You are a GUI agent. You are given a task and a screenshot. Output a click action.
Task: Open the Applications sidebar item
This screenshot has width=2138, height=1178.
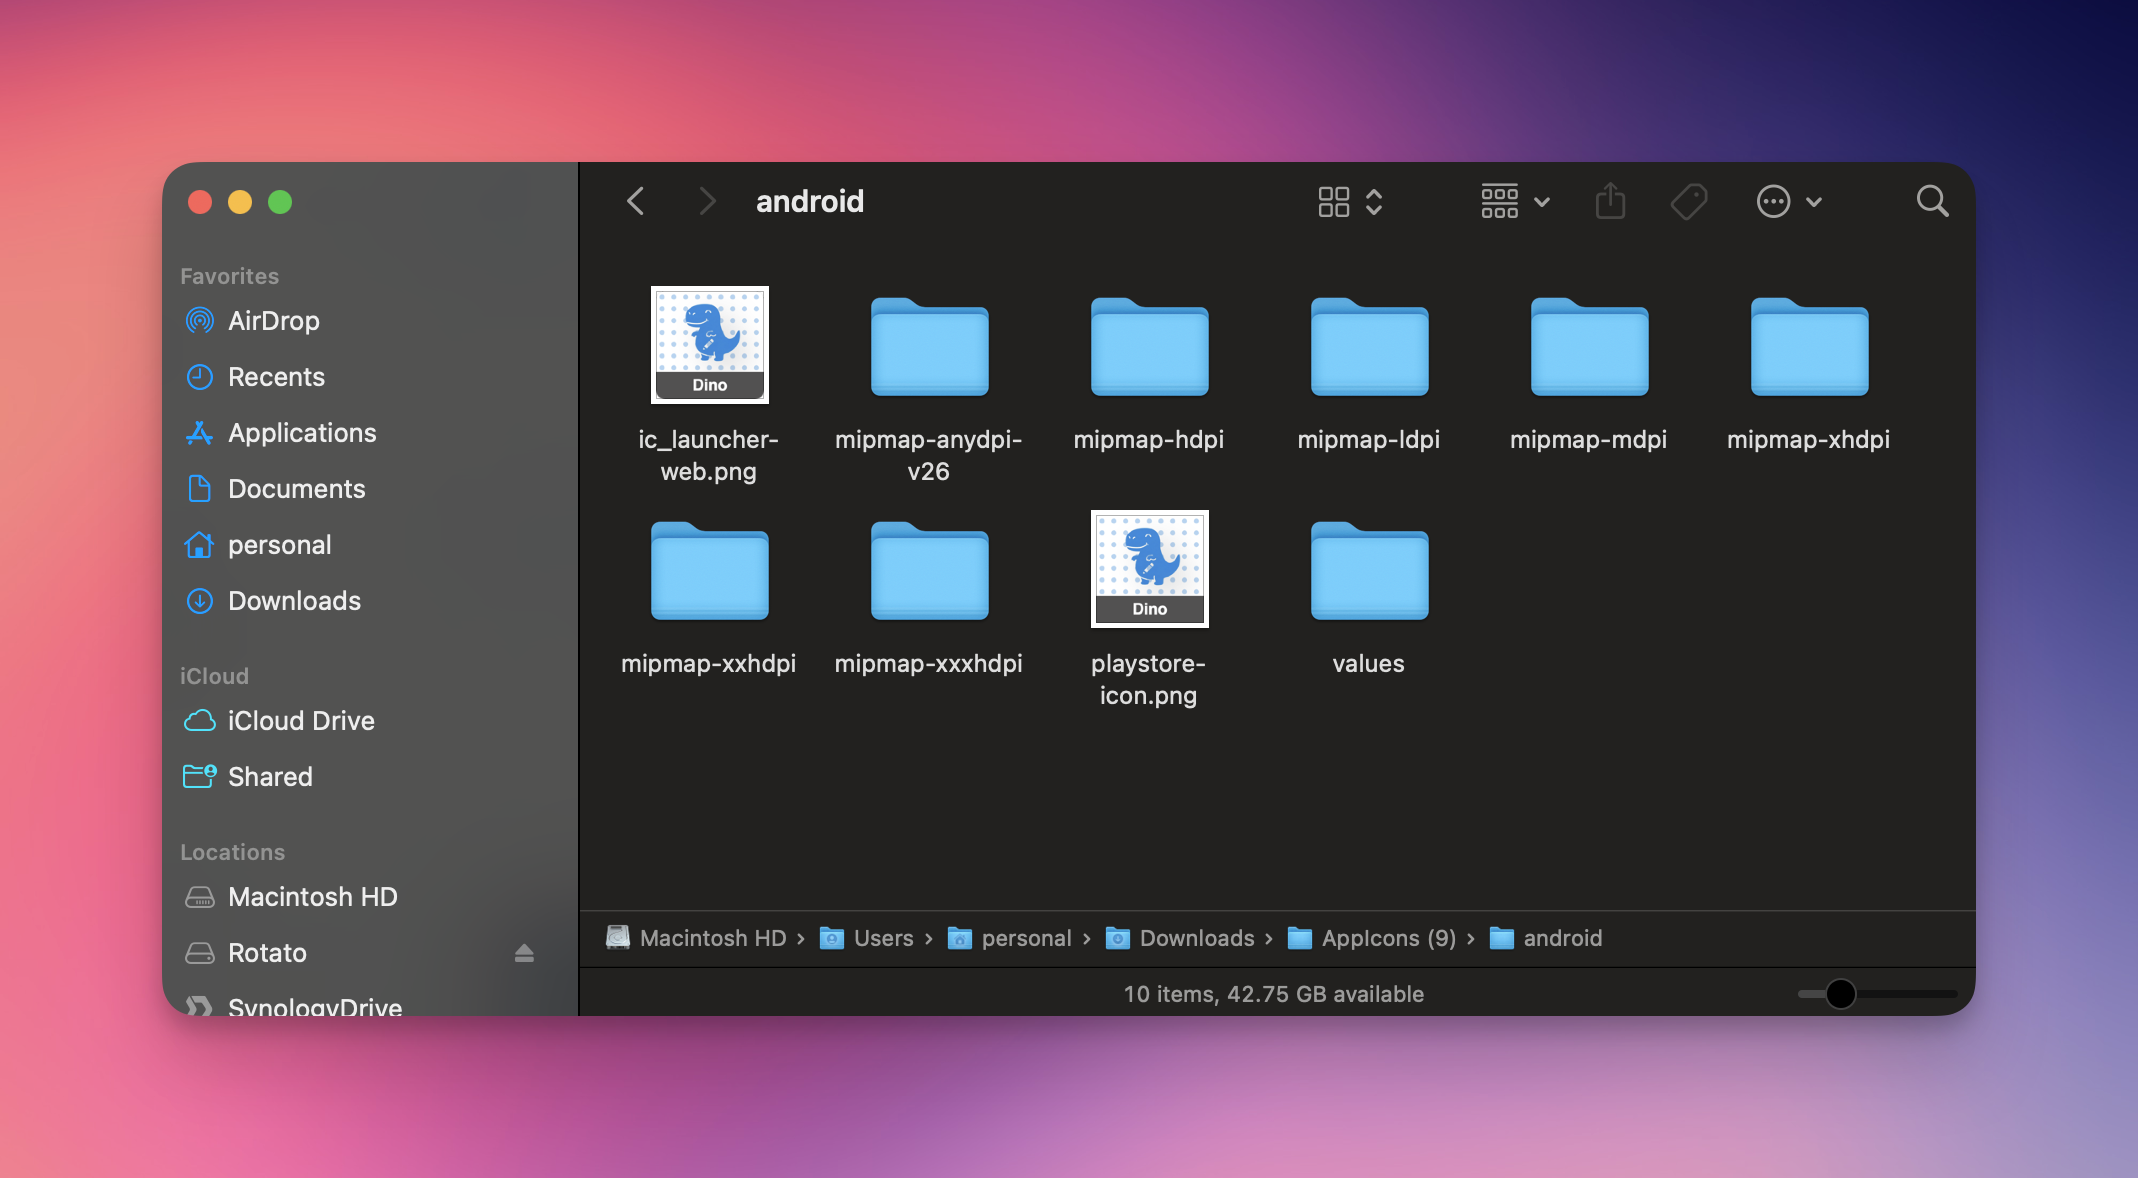coord(301,433)
